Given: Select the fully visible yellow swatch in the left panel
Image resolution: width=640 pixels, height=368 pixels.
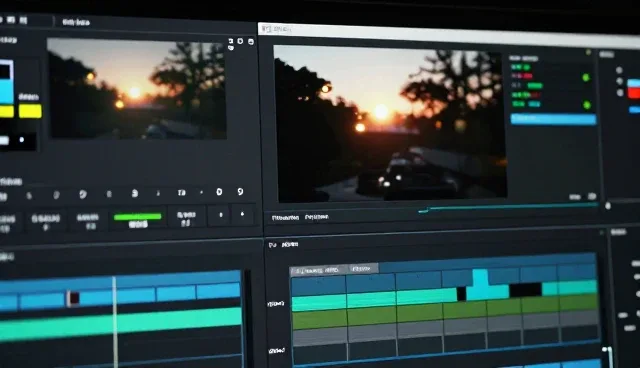Looking at the screenshot, I should coord(30,111).
